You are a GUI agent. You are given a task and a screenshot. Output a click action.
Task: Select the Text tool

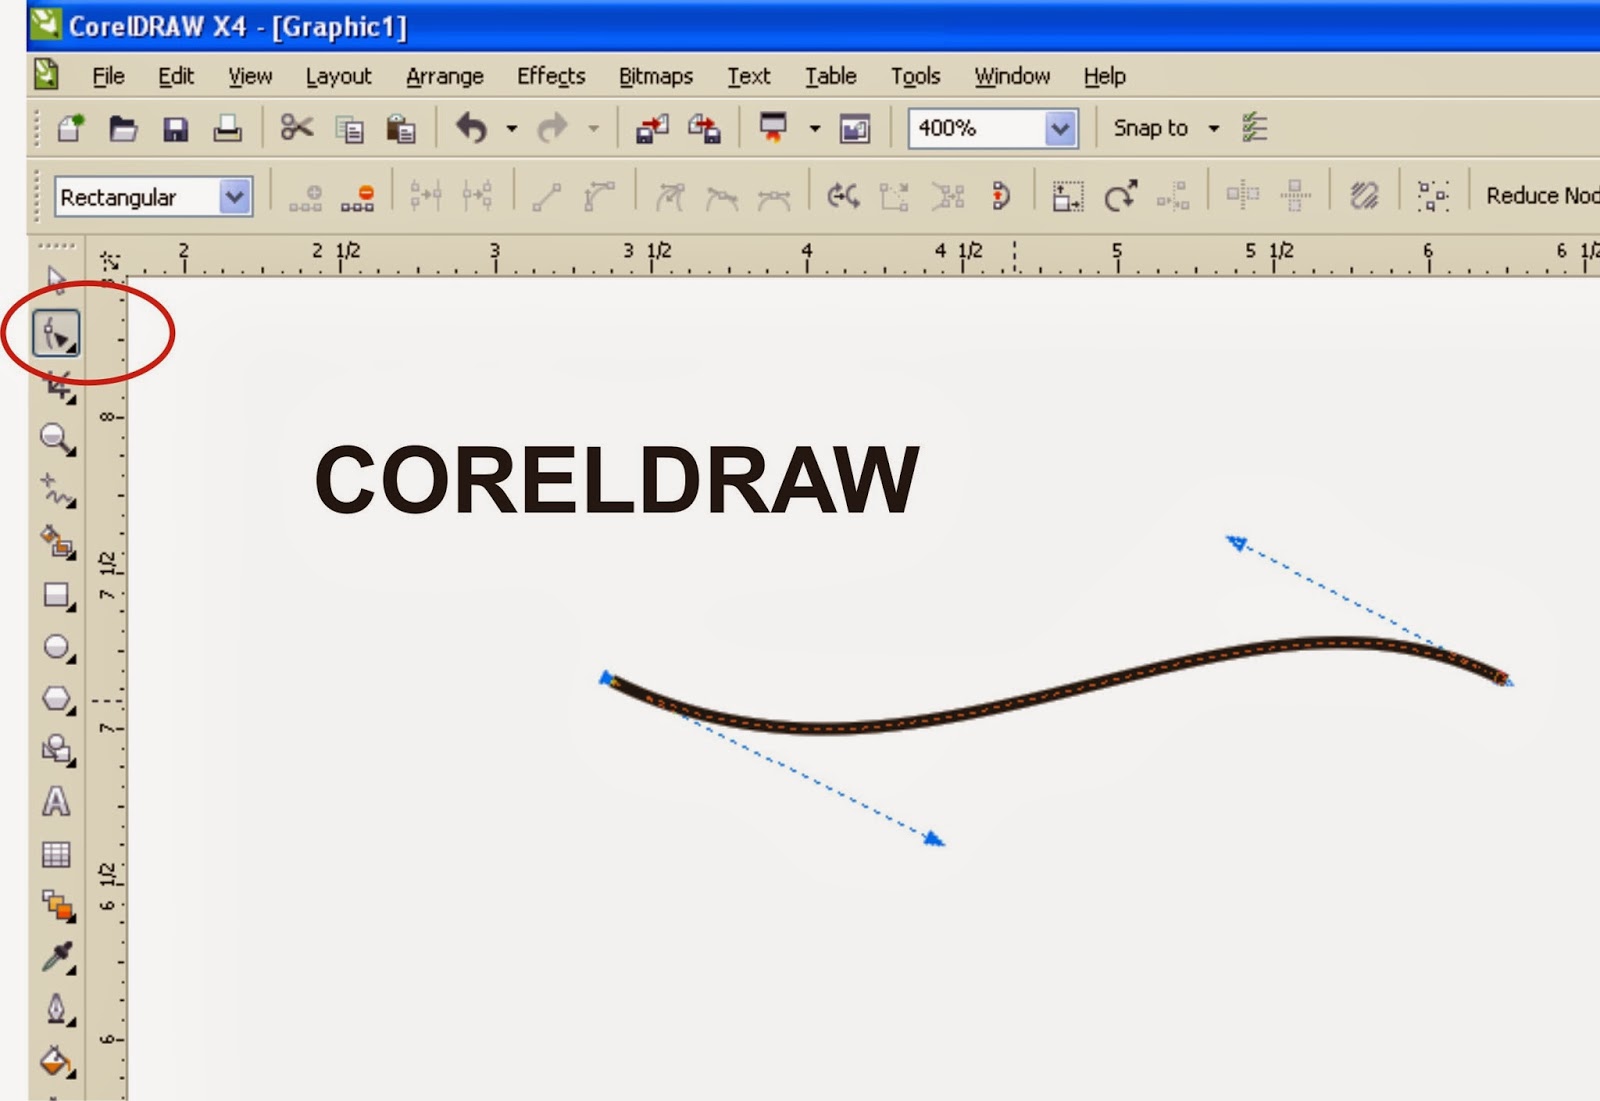tap(56, 802)
